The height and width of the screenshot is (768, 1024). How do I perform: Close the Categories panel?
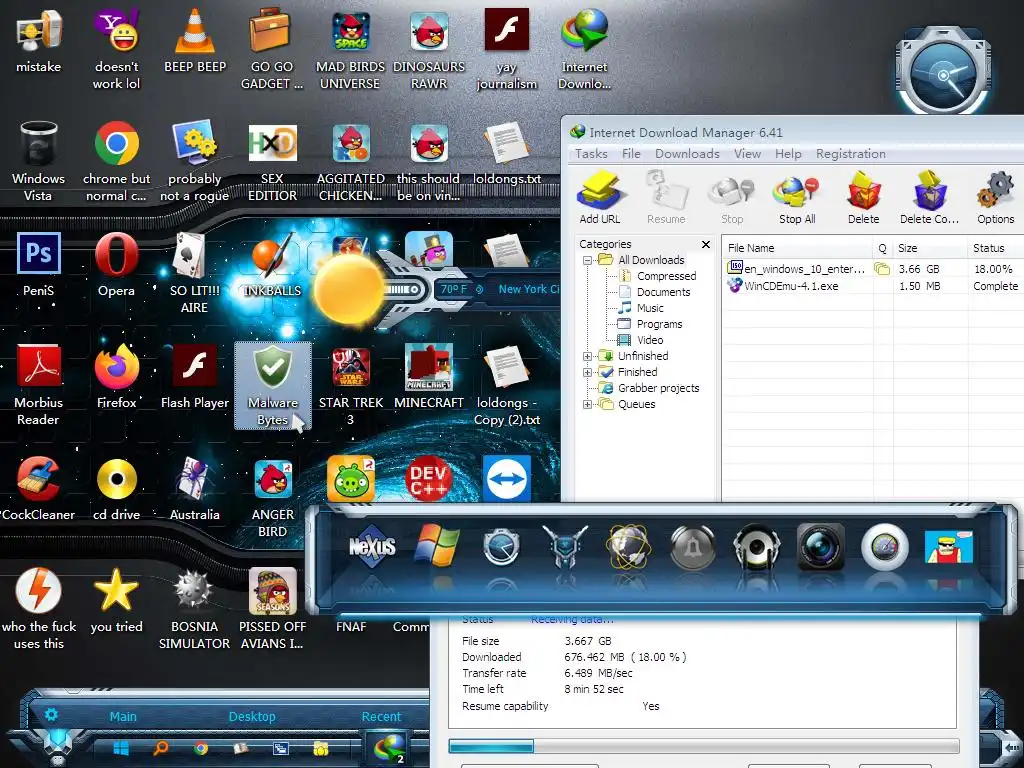click(705, 244)
